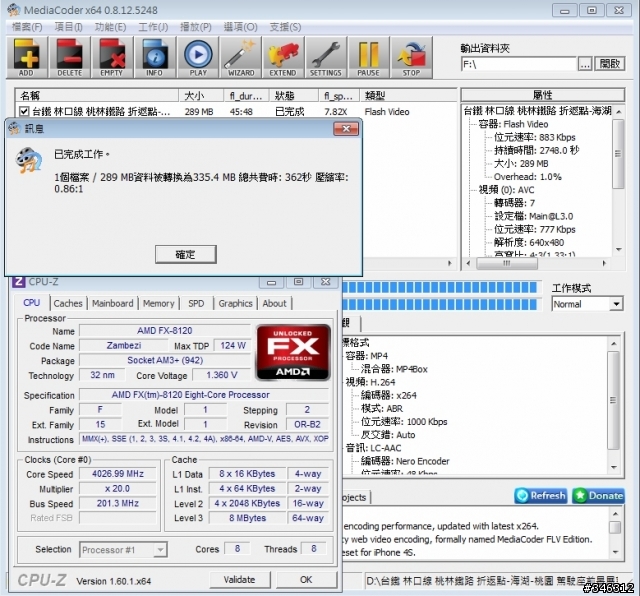Open the INFO toolbar icon
This screenshot has height=596, width=640.
pos(155,57)
